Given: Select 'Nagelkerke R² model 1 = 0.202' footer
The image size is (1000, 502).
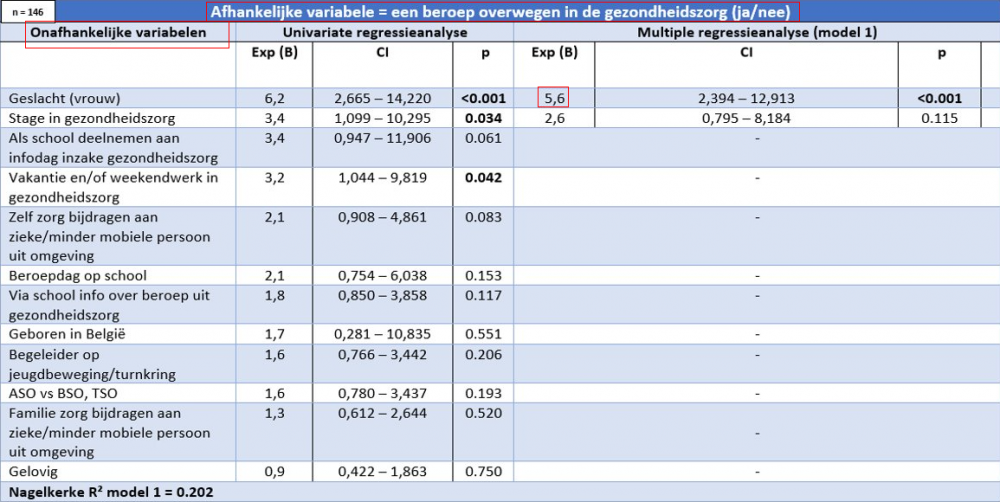Looking at the screenshot, I should [x=110, y=492].
